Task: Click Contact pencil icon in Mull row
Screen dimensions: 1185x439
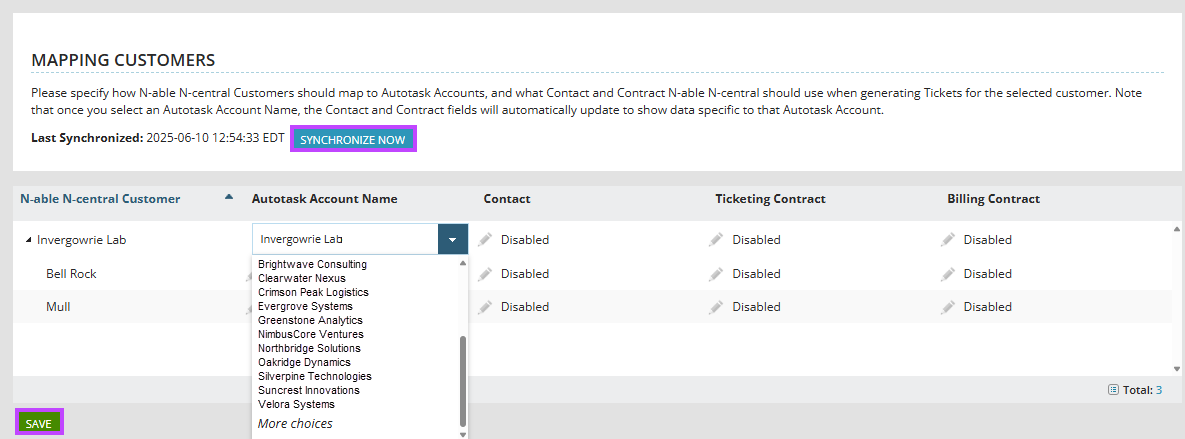Action: point(485,307)
